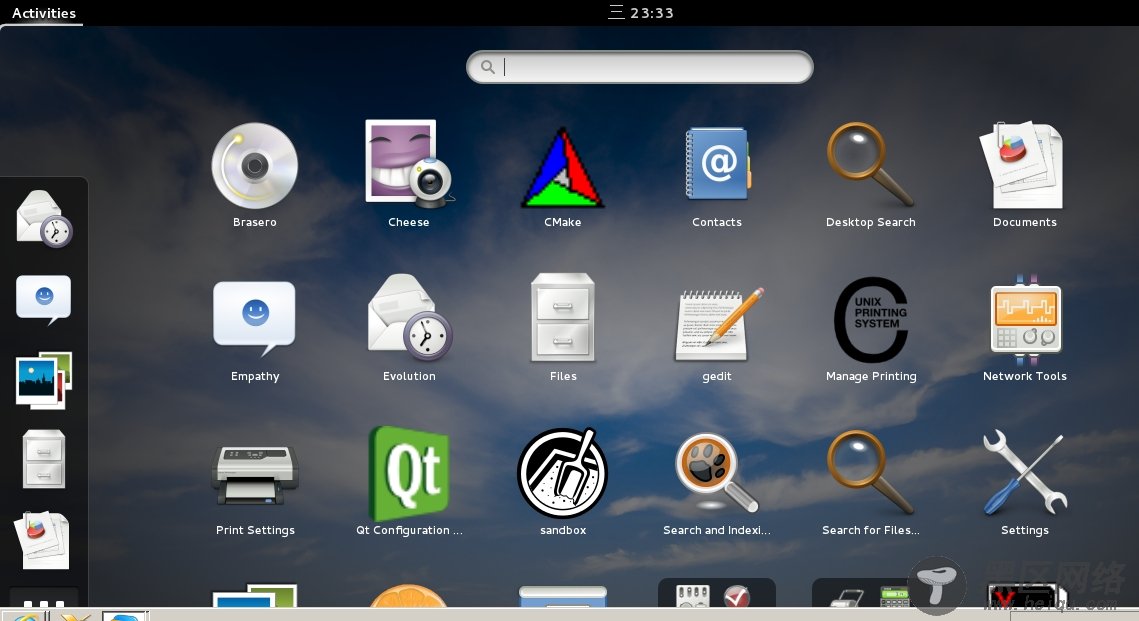The width and height of the screenshot is (1139, 621).
Task: Open the Contacts address book
Action: click(x=717, y=164)
